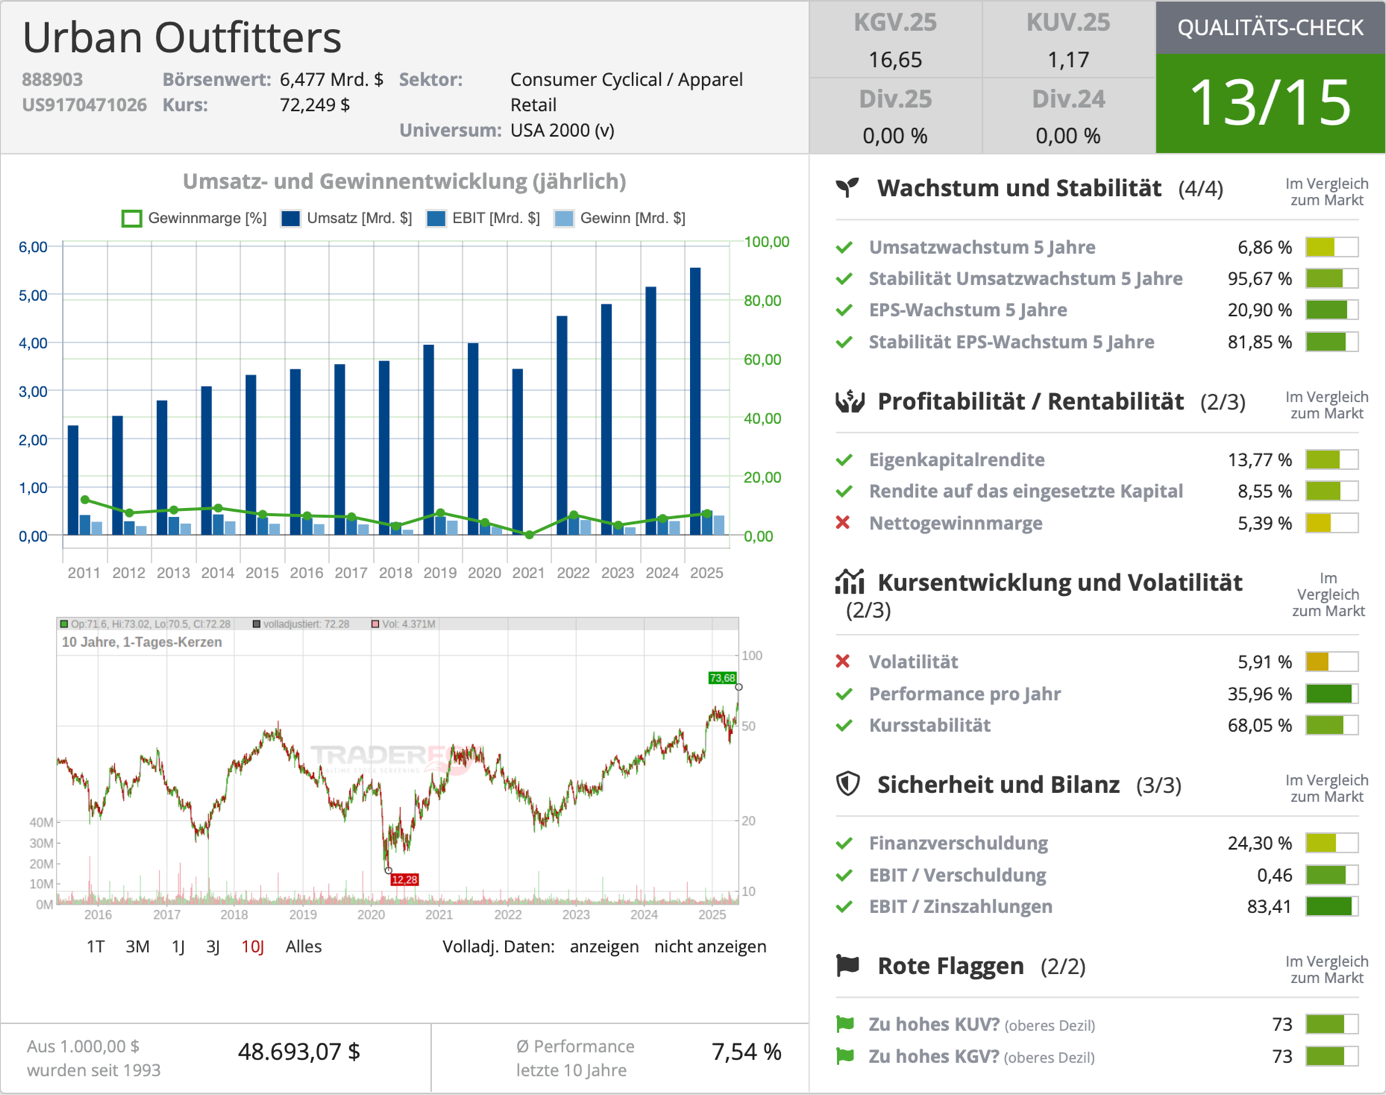Click the checkmark beside Stabilität Umsatzwachstum 5 Jahre
The height and width of the screenshot is (1095, 1386).
click(x=844, y=279)
